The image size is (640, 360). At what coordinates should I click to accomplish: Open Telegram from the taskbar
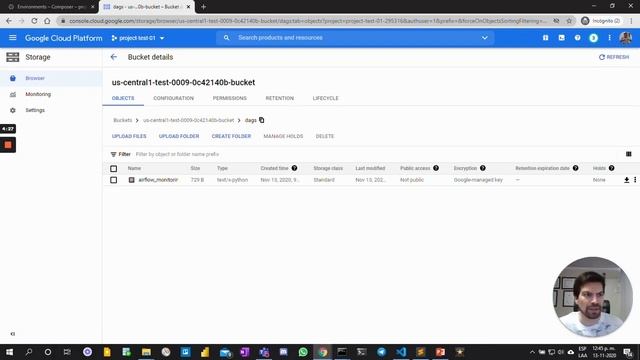click(381, 352)
